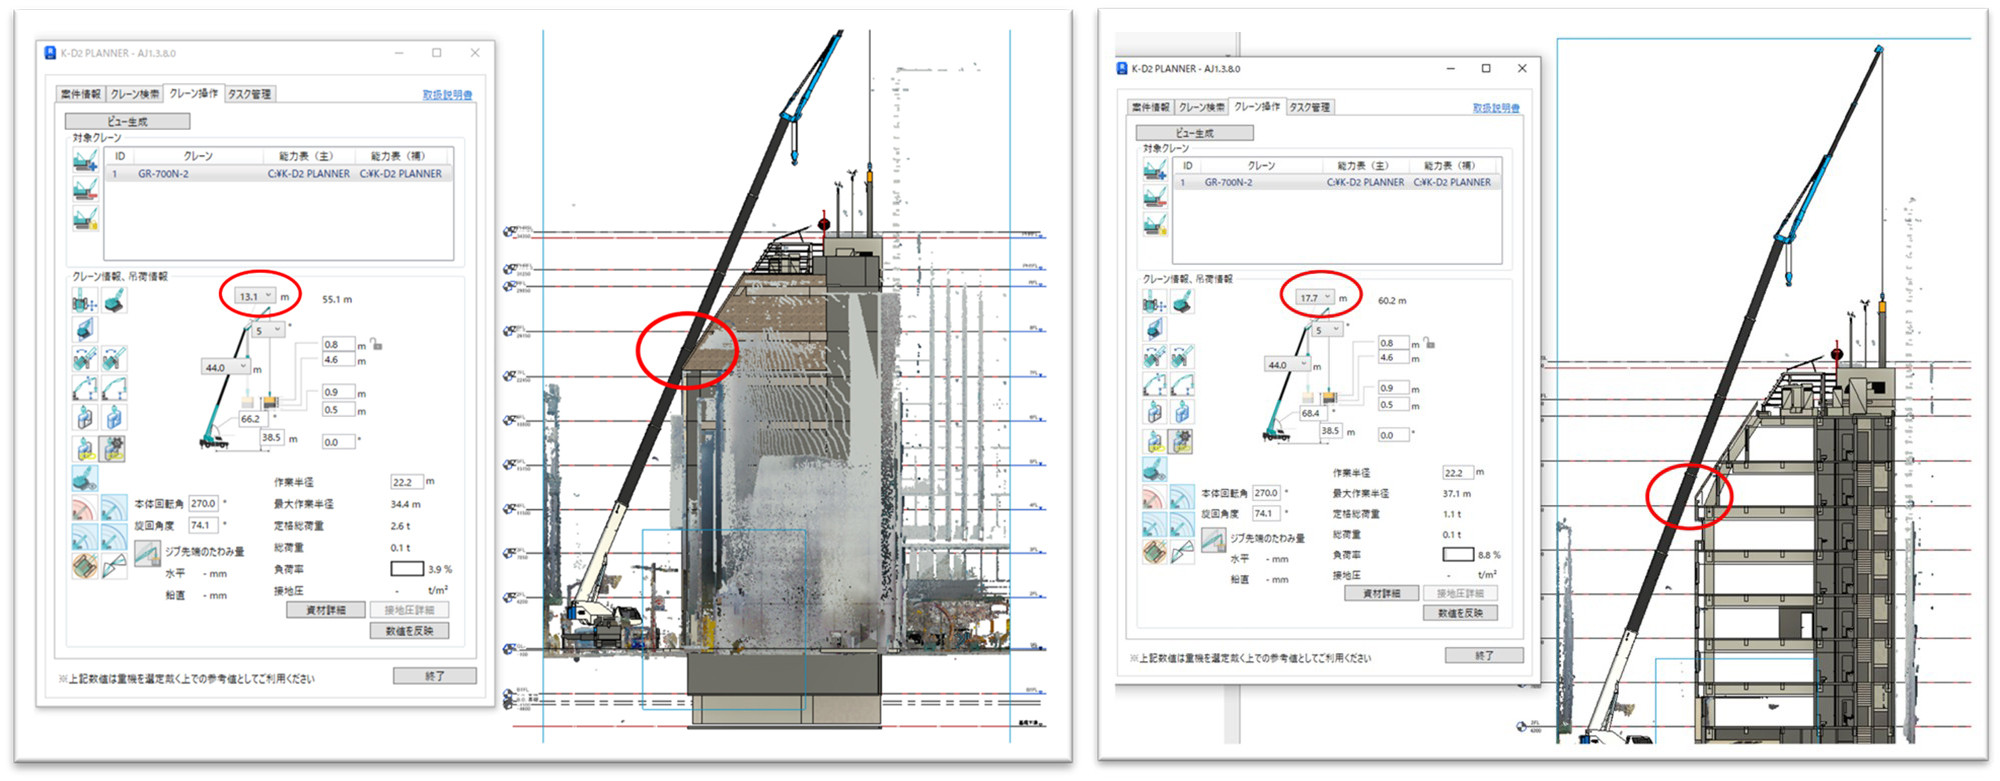This screenshot has height=781, width=2000.
Task: Click jib tip deflection icon in right window
Action: (1213, 540)
